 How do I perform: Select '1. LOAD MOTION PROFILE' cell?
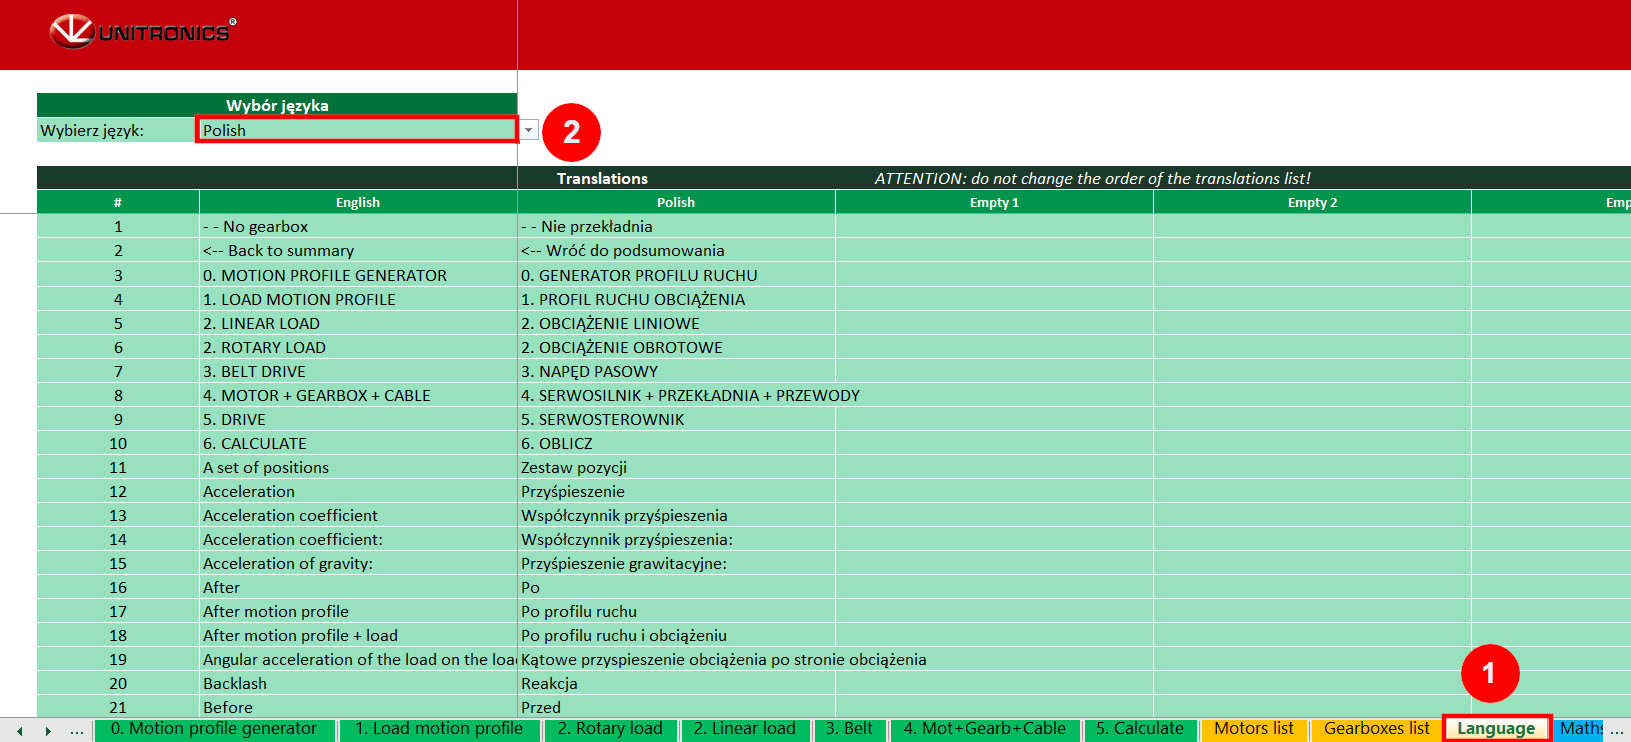pos(358,299)
